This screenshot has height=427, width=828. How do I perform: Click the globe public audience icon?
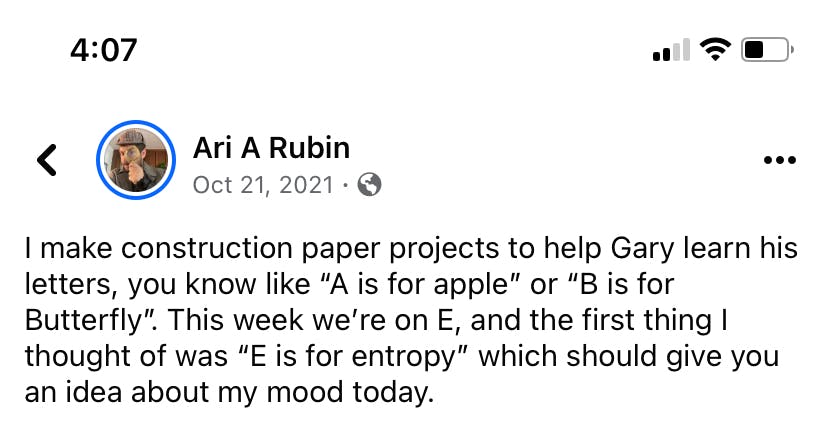369,185
